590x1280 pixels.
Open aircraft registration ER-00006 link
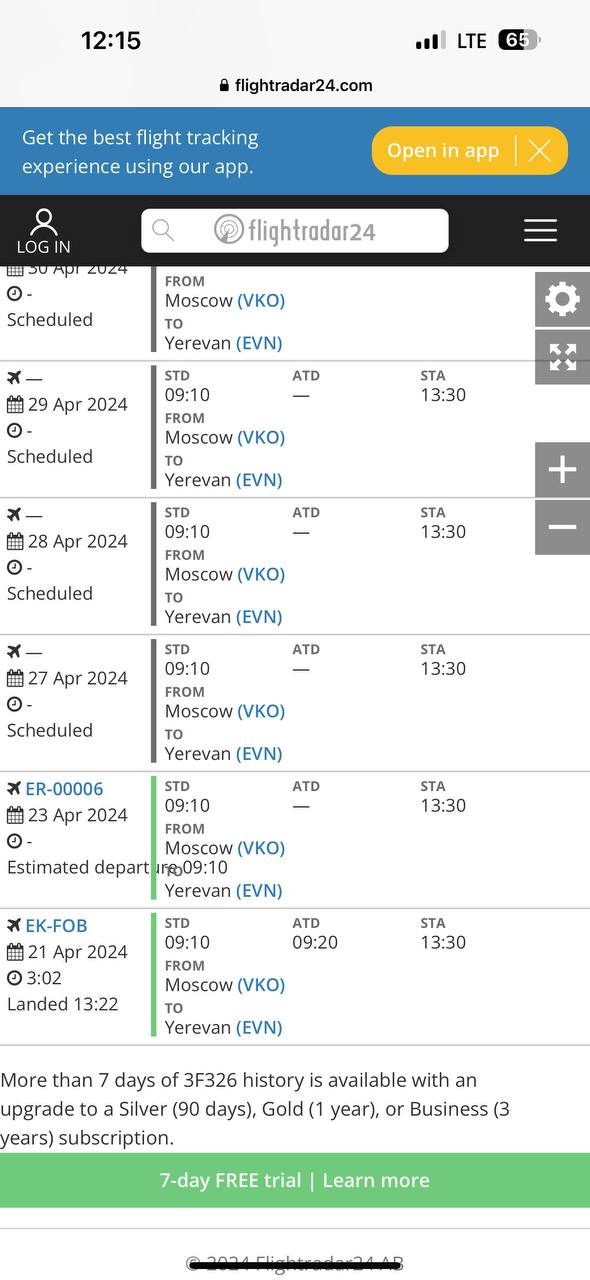click(64, 789)
